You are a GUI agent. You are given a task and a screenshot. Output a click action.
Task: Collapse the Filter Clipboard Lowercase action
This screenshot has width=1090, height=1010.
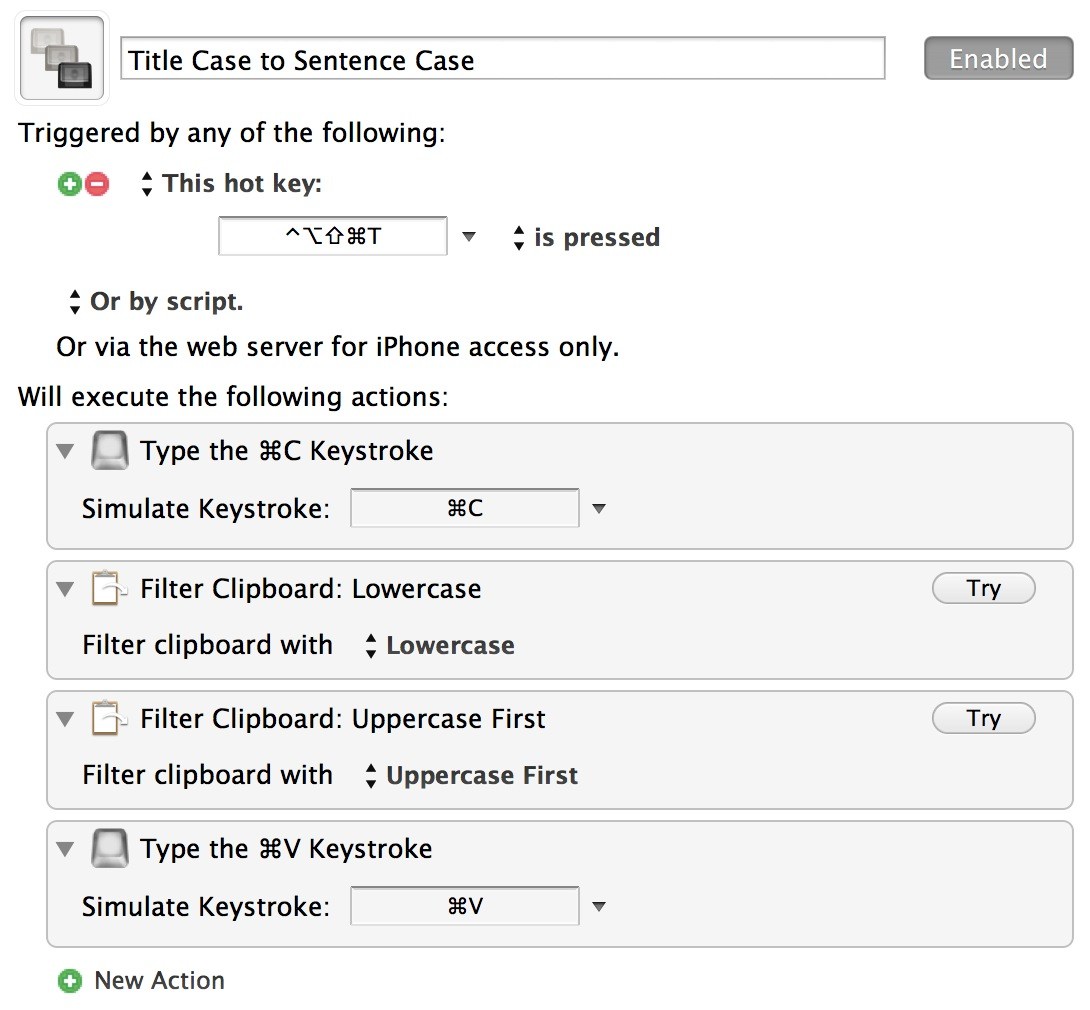click(65, 589)
